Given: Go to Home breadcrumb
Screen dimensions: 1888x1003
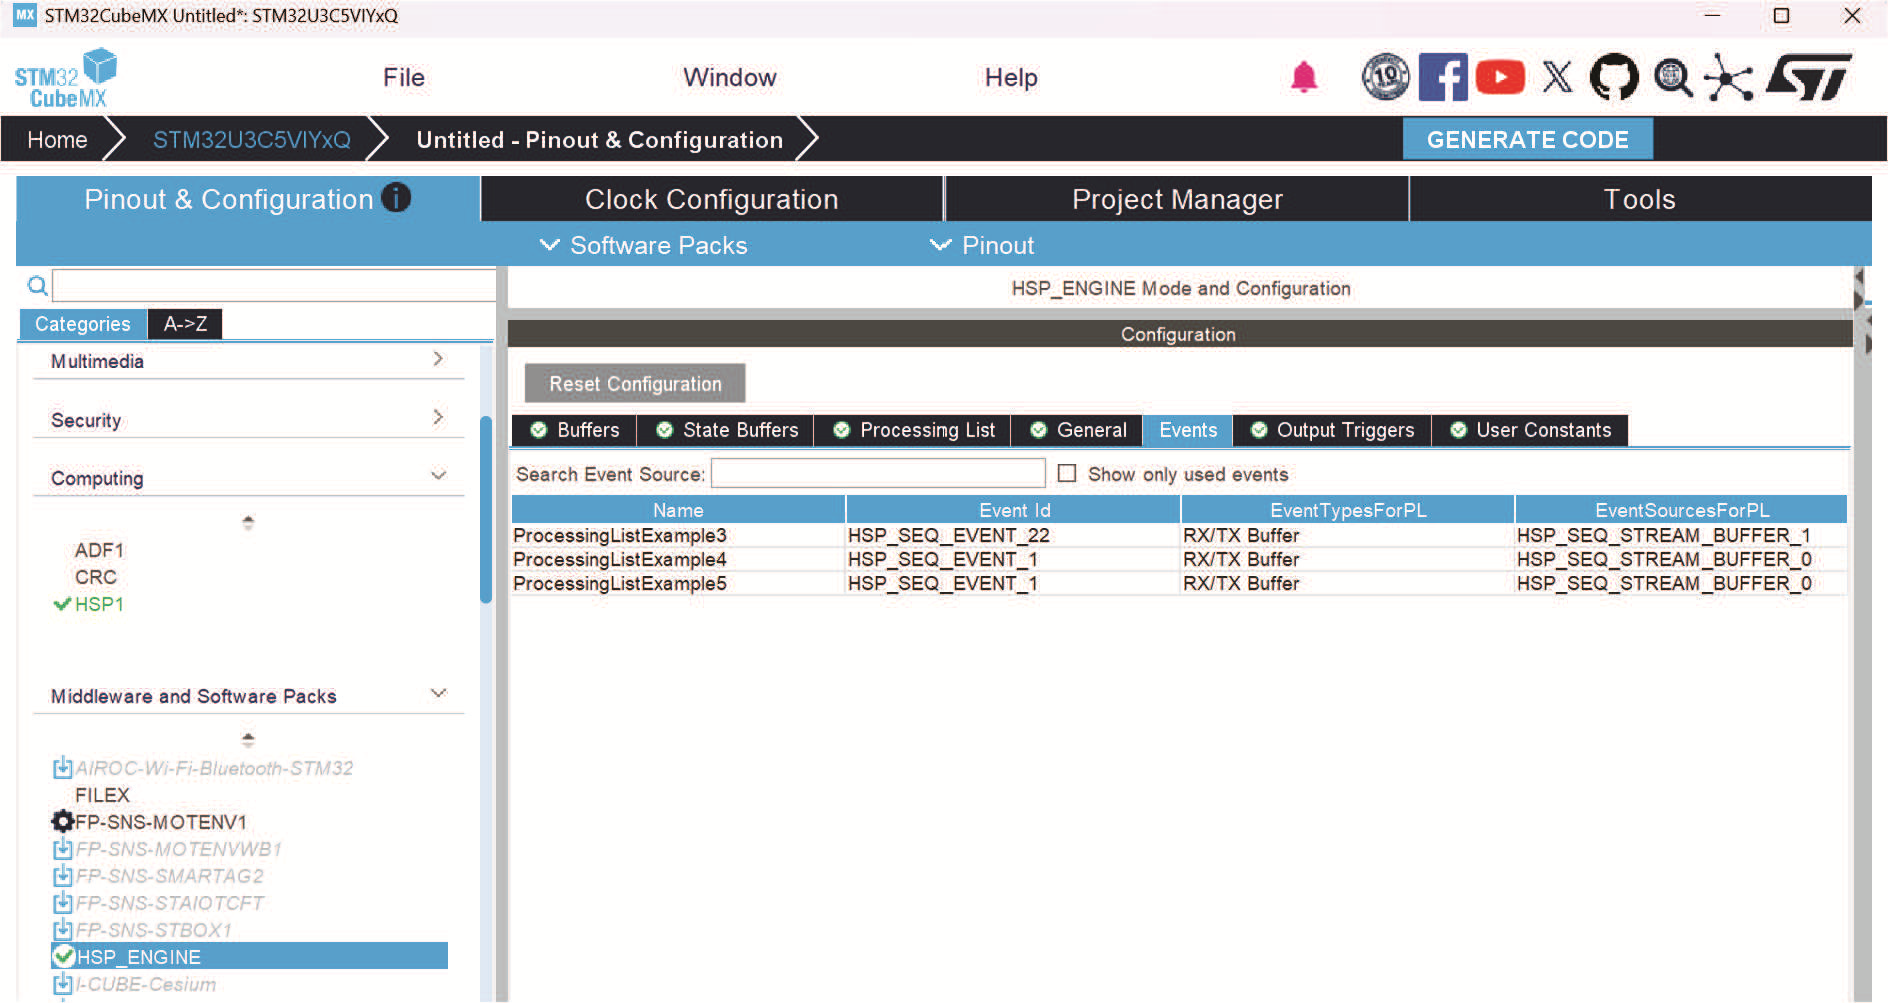Looking at the screenshot, I should click(x=57, y=140).
